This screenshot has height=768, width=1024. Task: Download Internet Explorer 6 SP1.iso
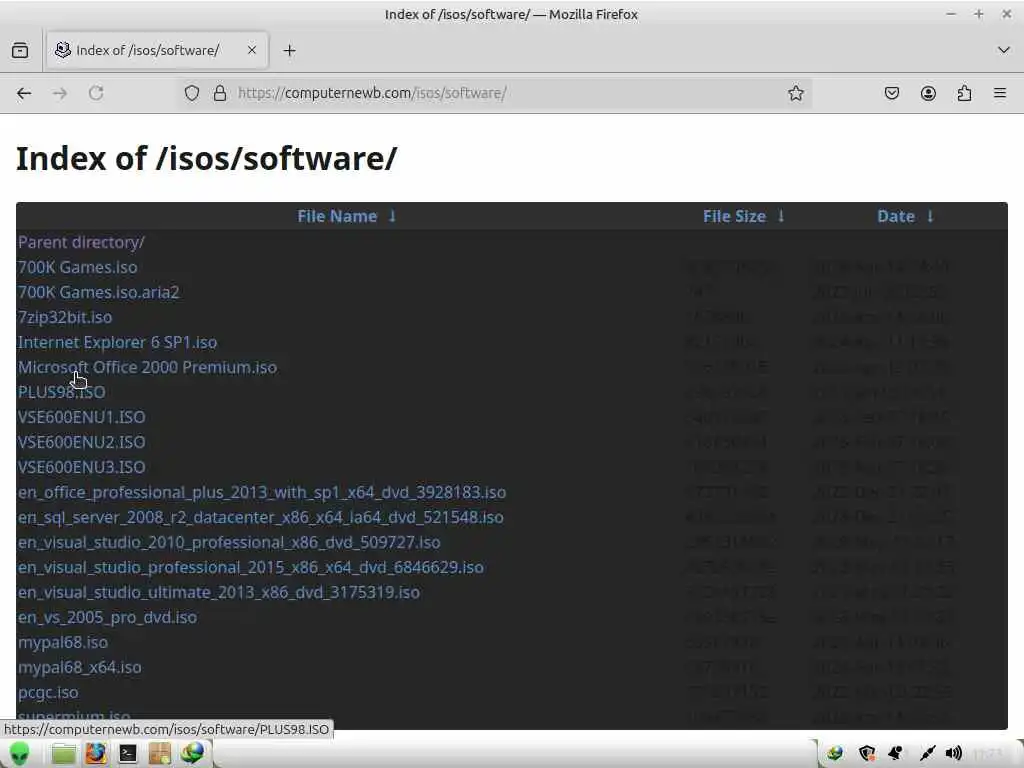tap(117, 342)
